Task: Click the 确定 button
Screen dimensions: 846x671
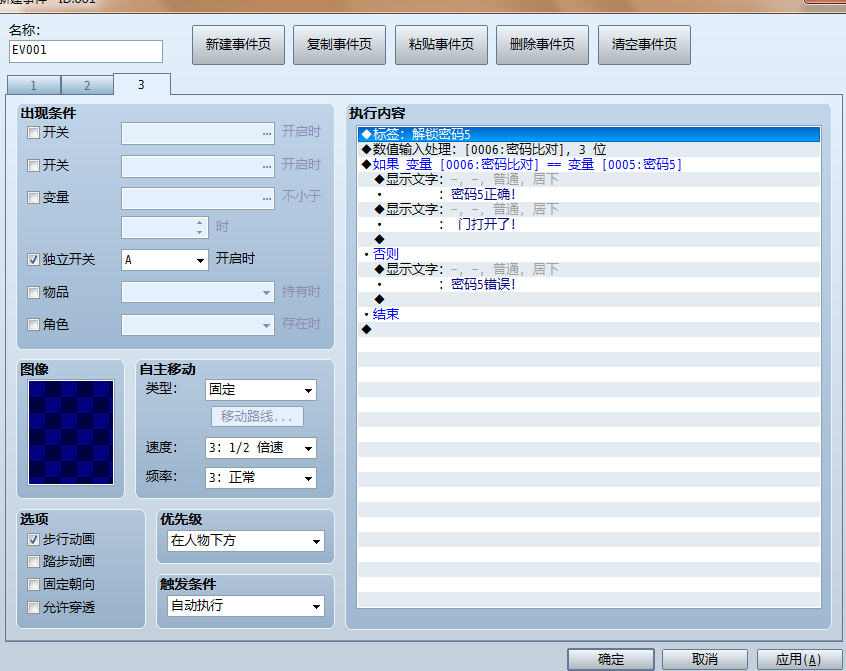Action: click(611, 659)
